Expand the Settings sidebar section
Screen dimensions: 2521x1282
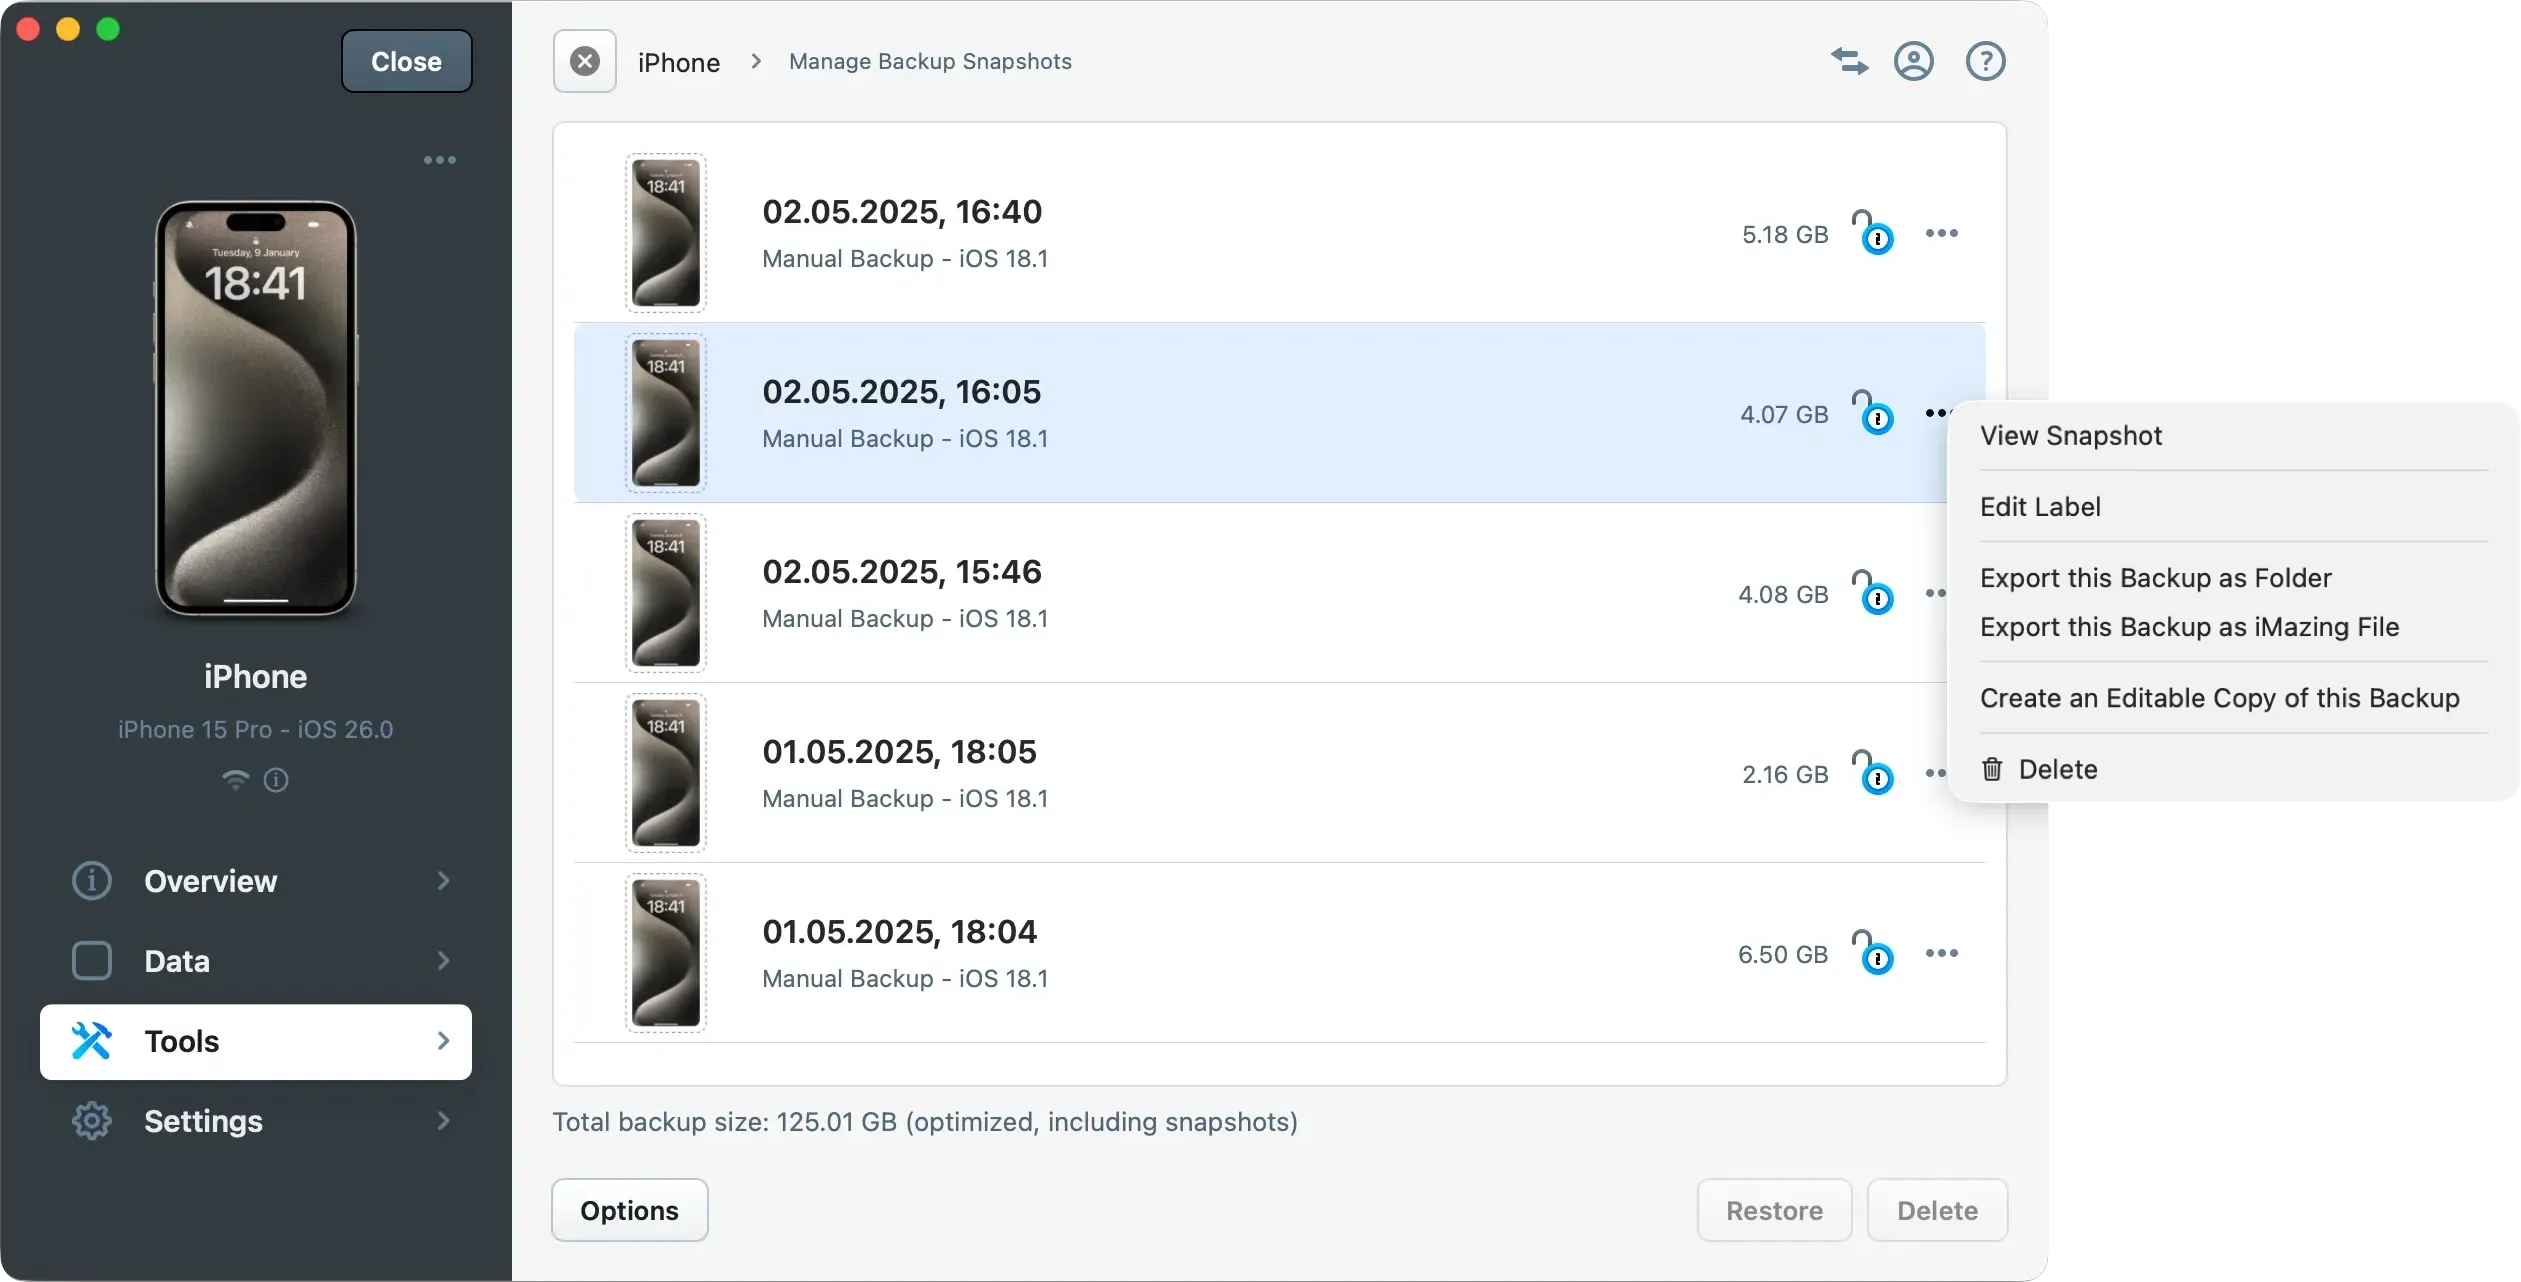click(443, 1121)
